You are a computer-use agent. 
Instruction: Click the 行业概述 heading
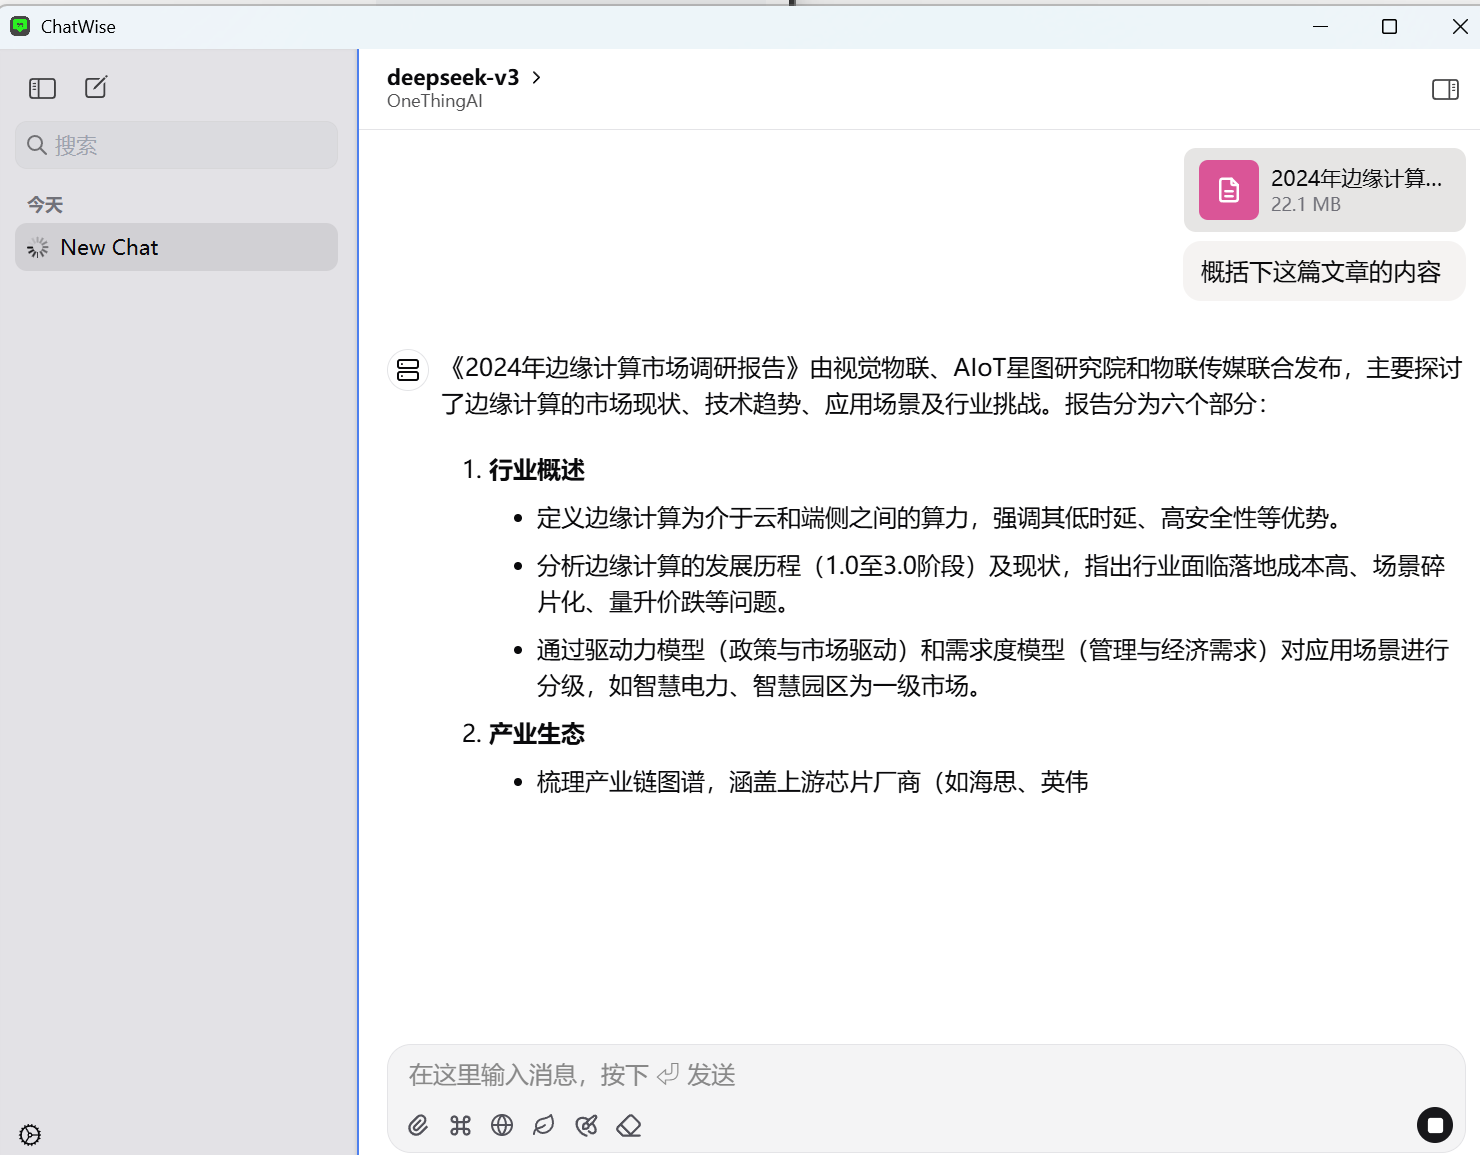537,470
